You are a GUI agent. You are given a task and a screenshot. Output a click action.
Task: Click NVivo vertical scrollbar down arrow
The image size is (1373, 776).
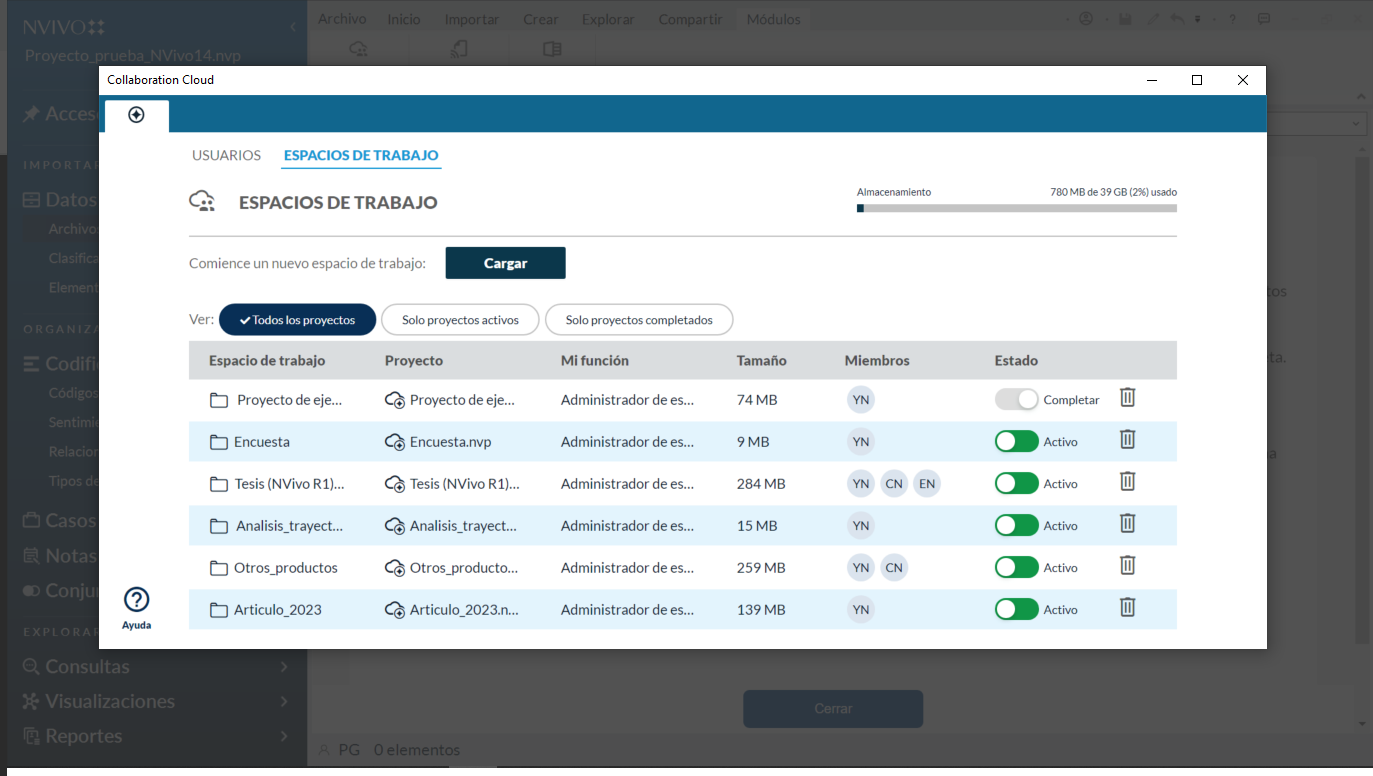1362,723
